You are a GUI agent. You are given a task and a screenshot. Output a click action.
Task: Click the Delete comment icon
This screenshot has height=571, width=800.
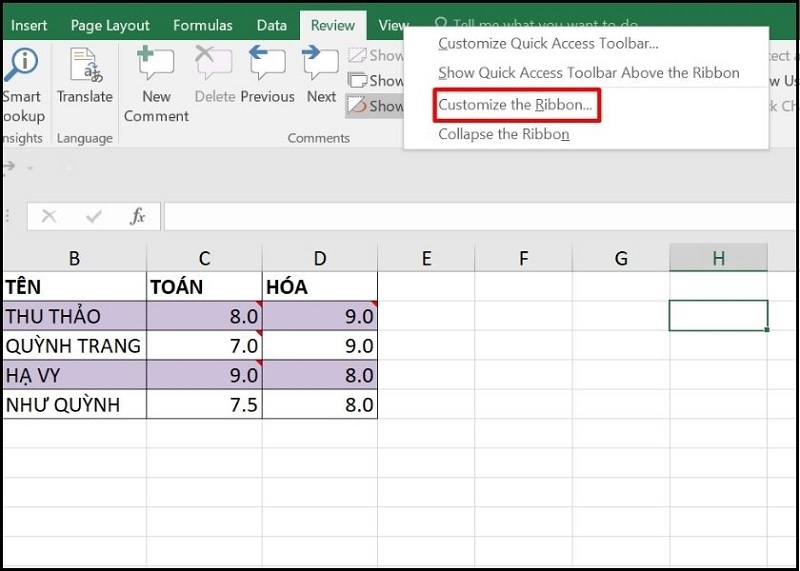pos(214,75)
